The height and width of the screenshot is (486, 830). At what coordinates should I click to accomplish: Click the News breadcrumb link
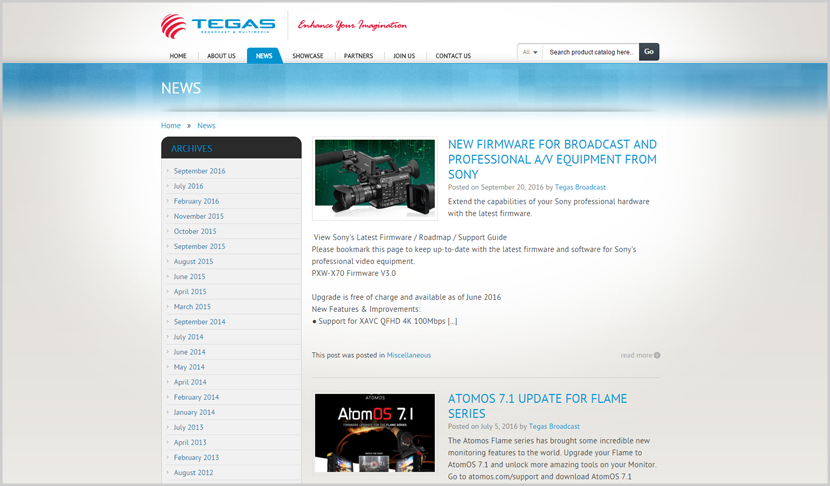pyautogui.click(x=206, y=125)
